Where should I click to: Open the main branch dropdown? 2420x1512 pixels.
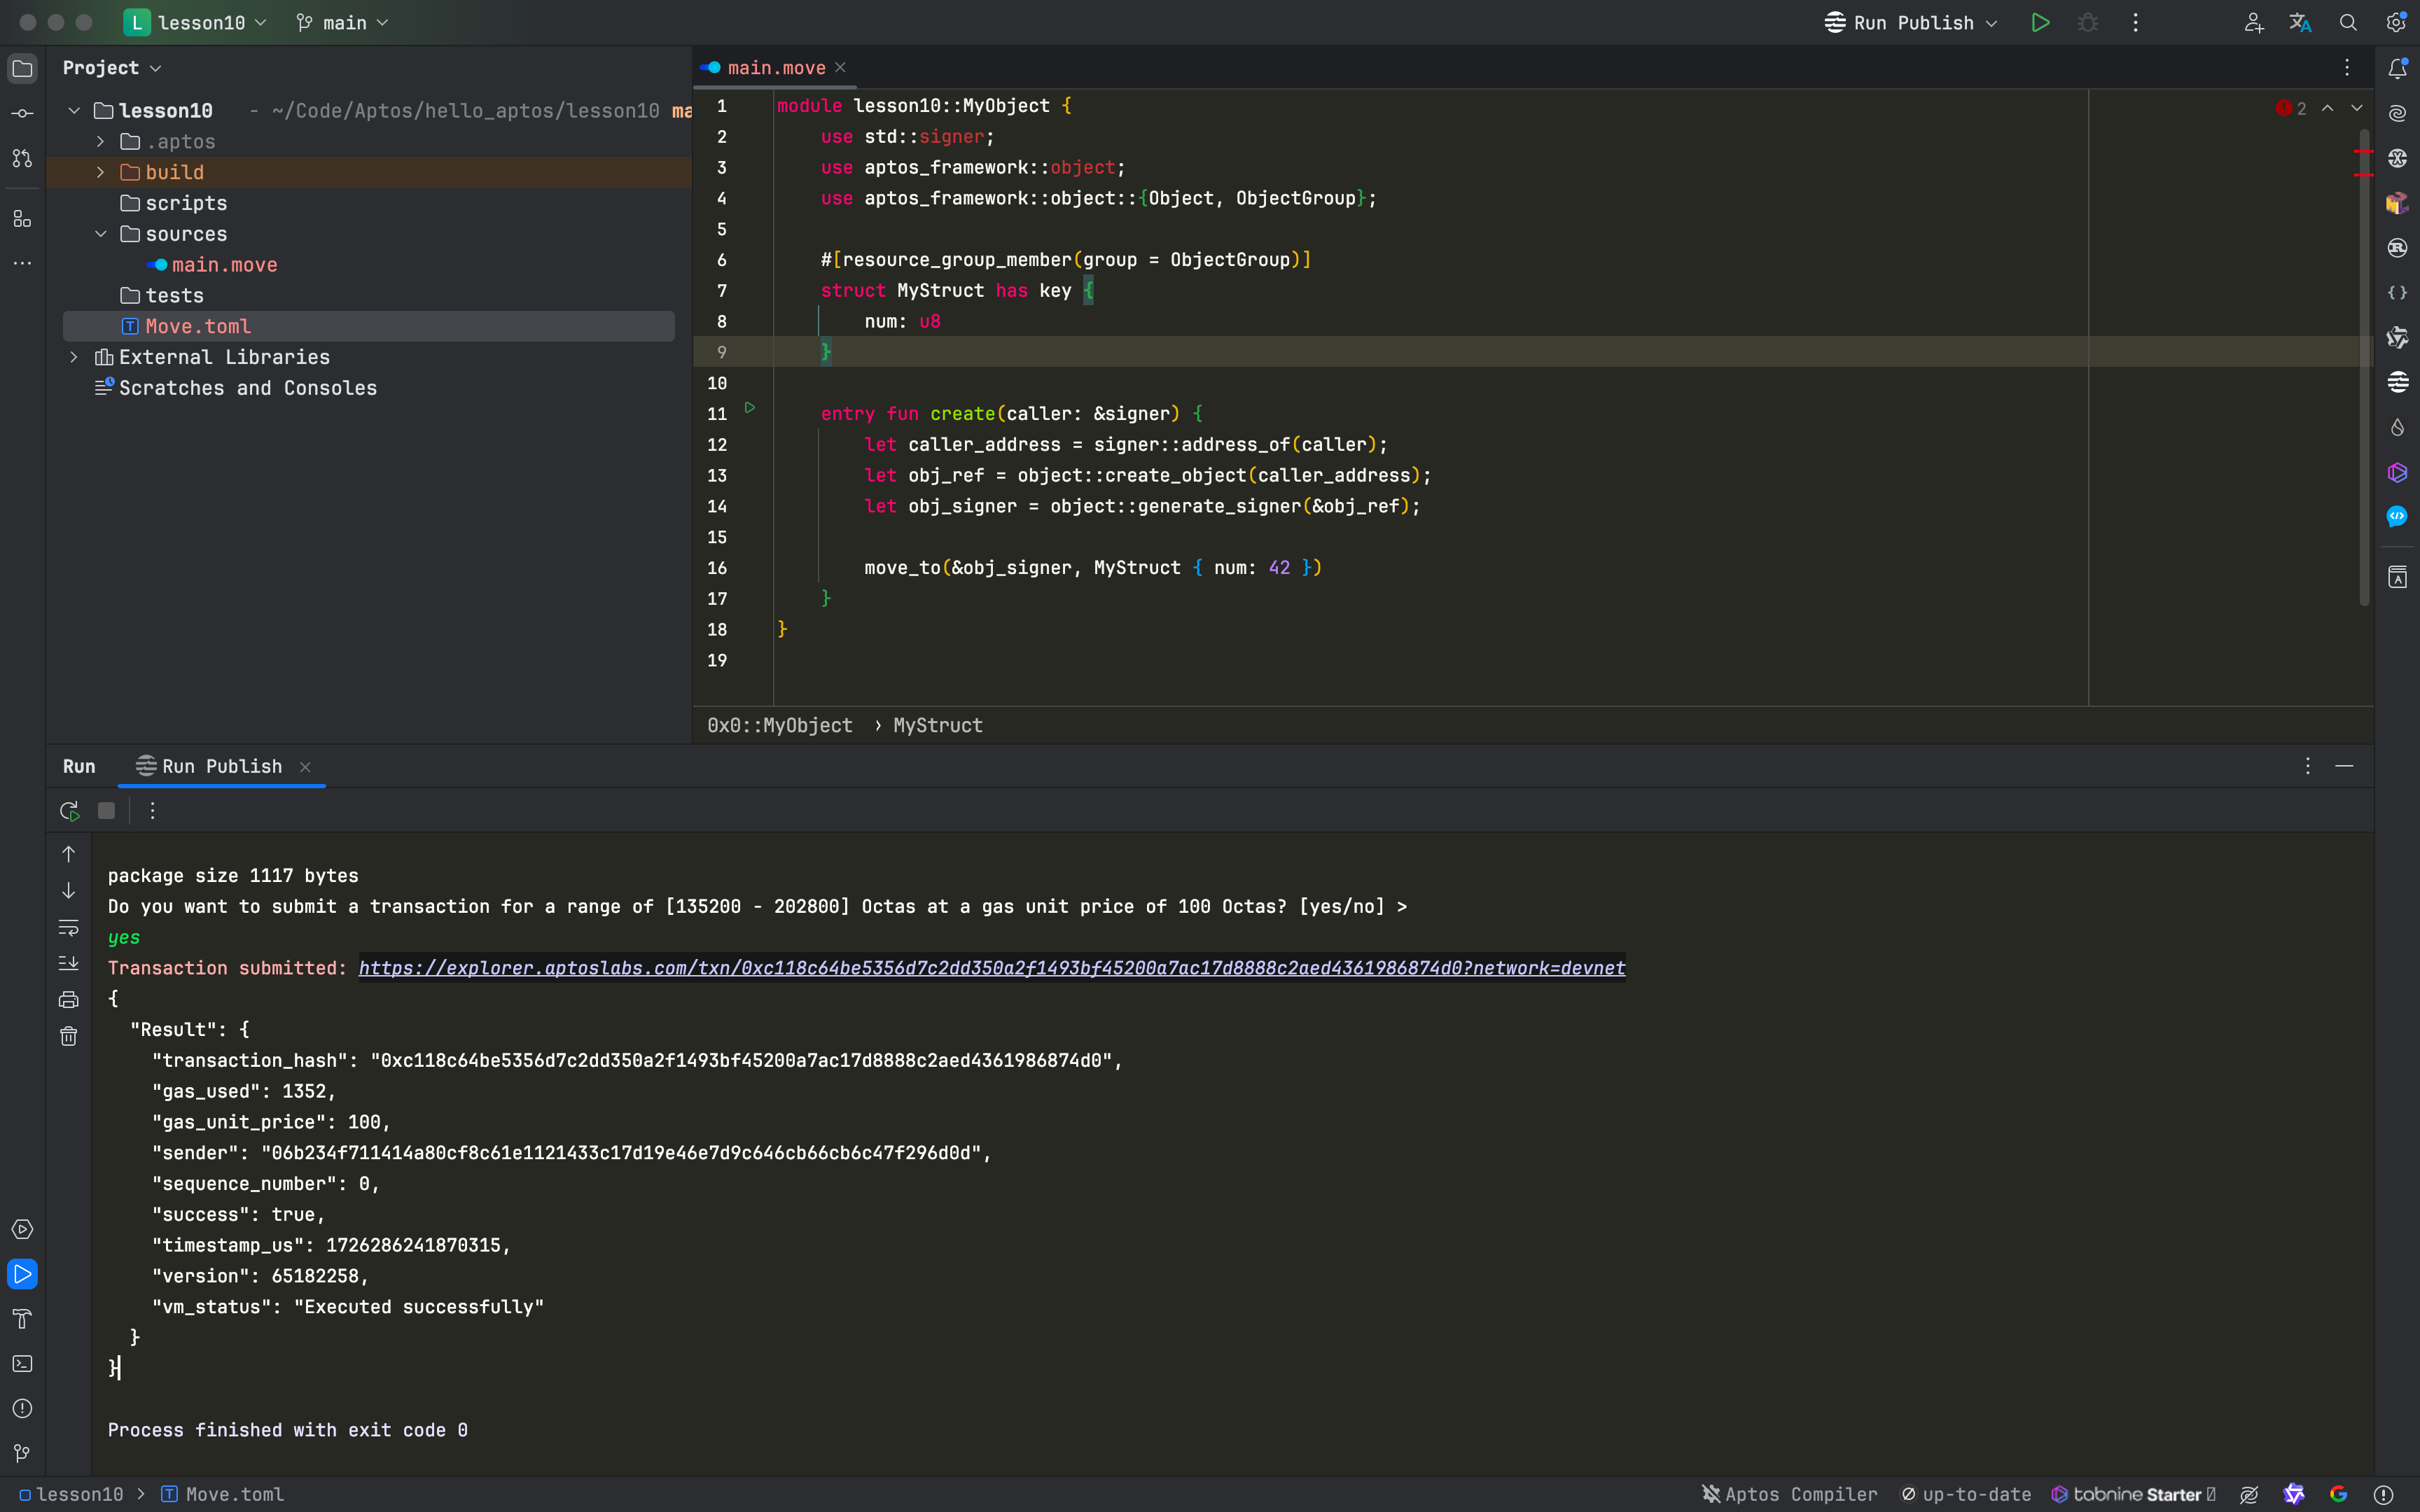(x=343, y=22)
